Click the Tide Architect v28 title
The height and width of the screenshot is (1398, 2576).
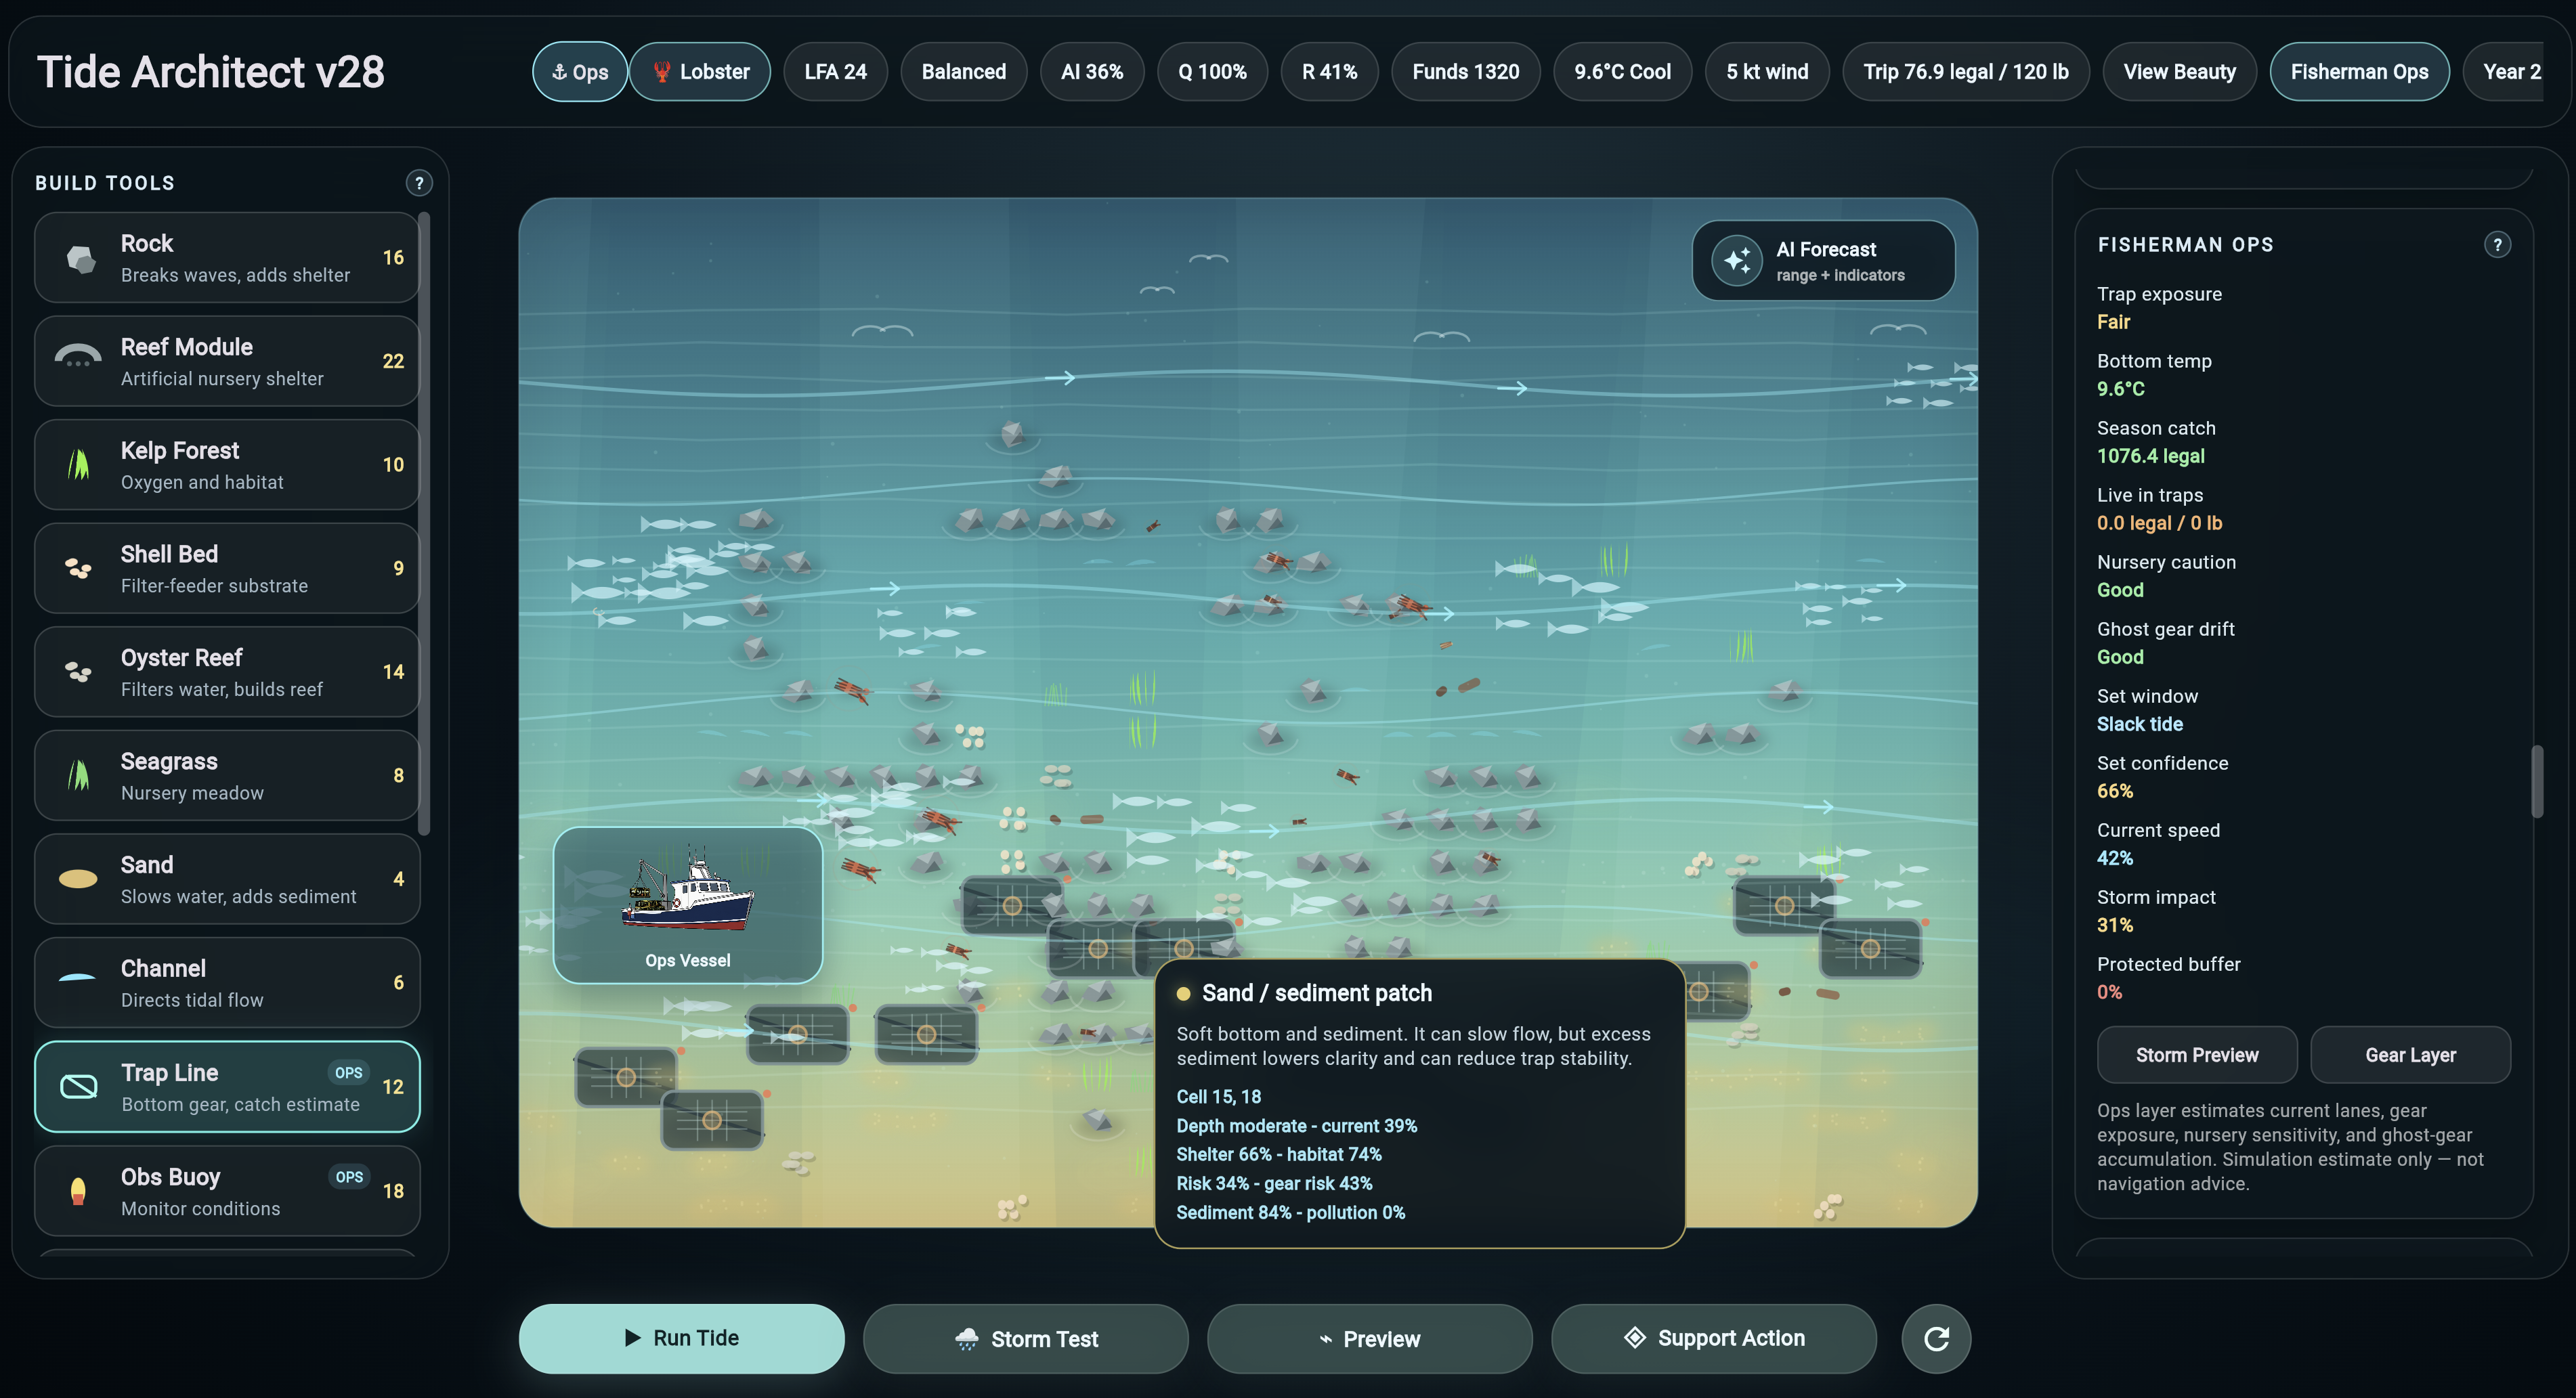click(210, 72)
